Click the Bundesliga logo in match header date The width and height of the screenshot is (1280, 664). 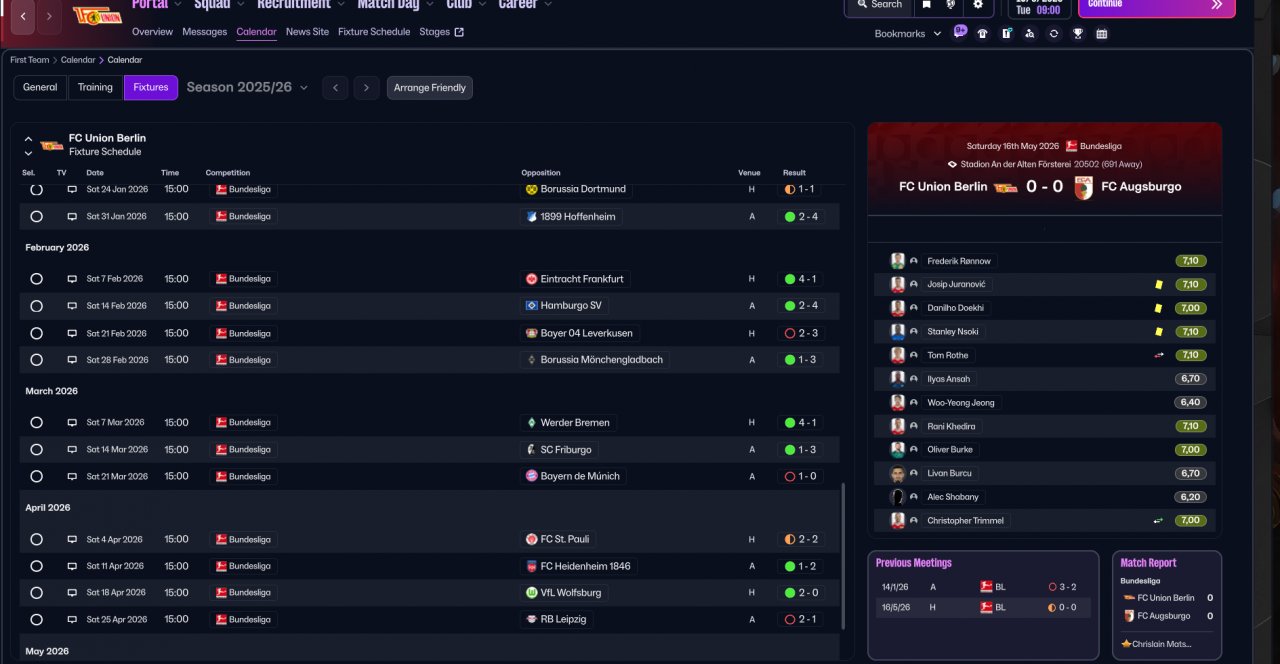(1071, 146)
